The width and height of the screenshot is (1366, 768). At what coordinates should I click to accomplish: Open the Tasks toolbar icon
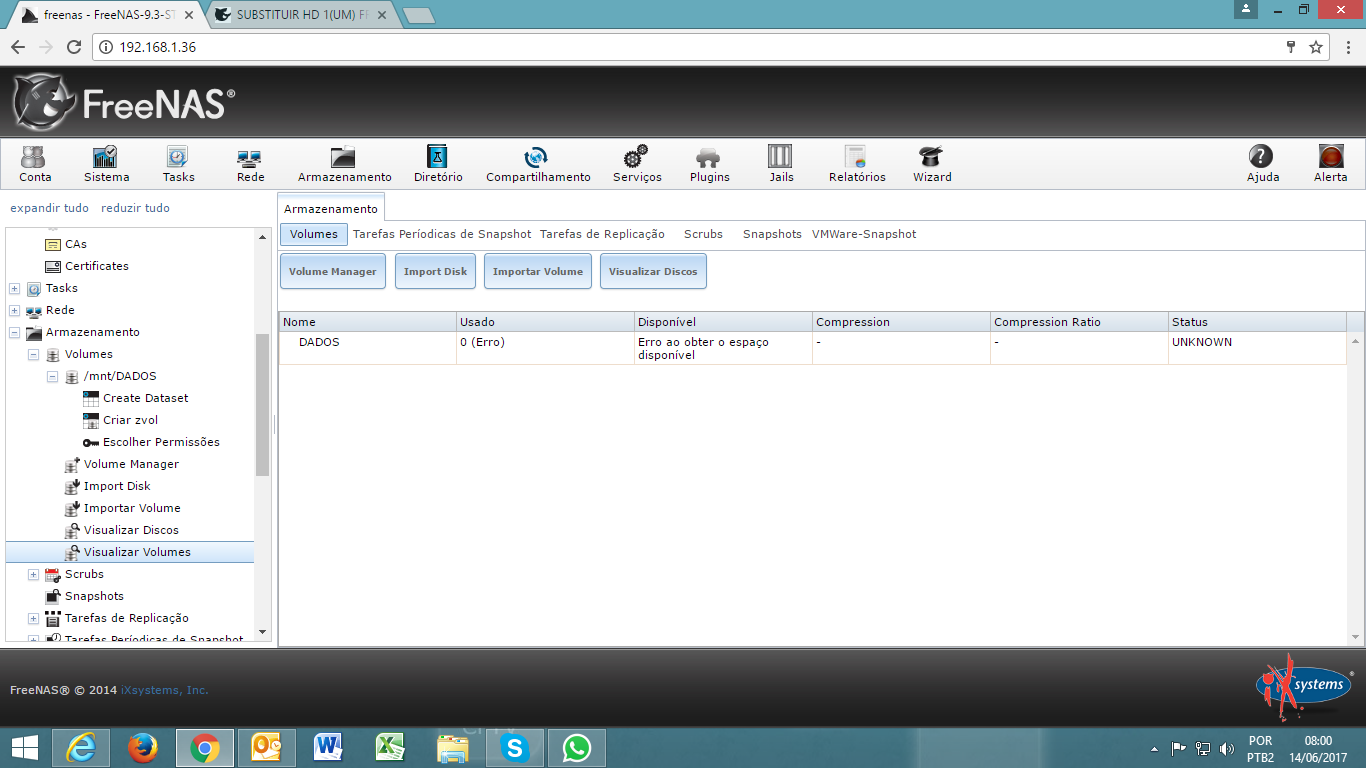coord(178,164)
